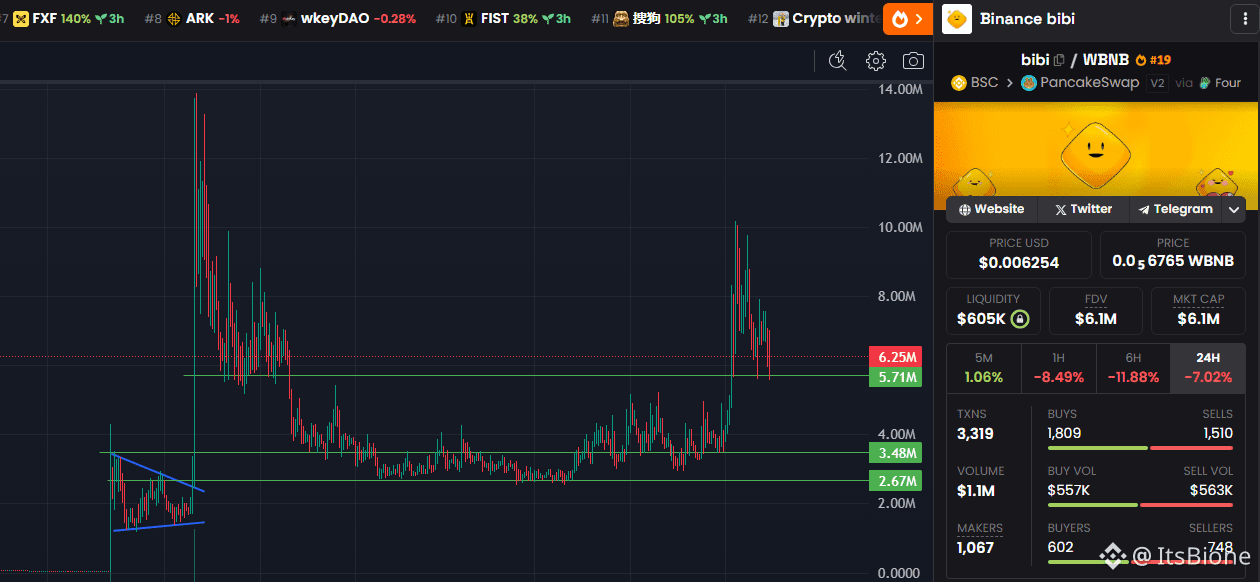The height and width of the screenshot is (582, 1260).
Task: Click the PRICE USD $0.006254 box
Action: pos(1019,255)
